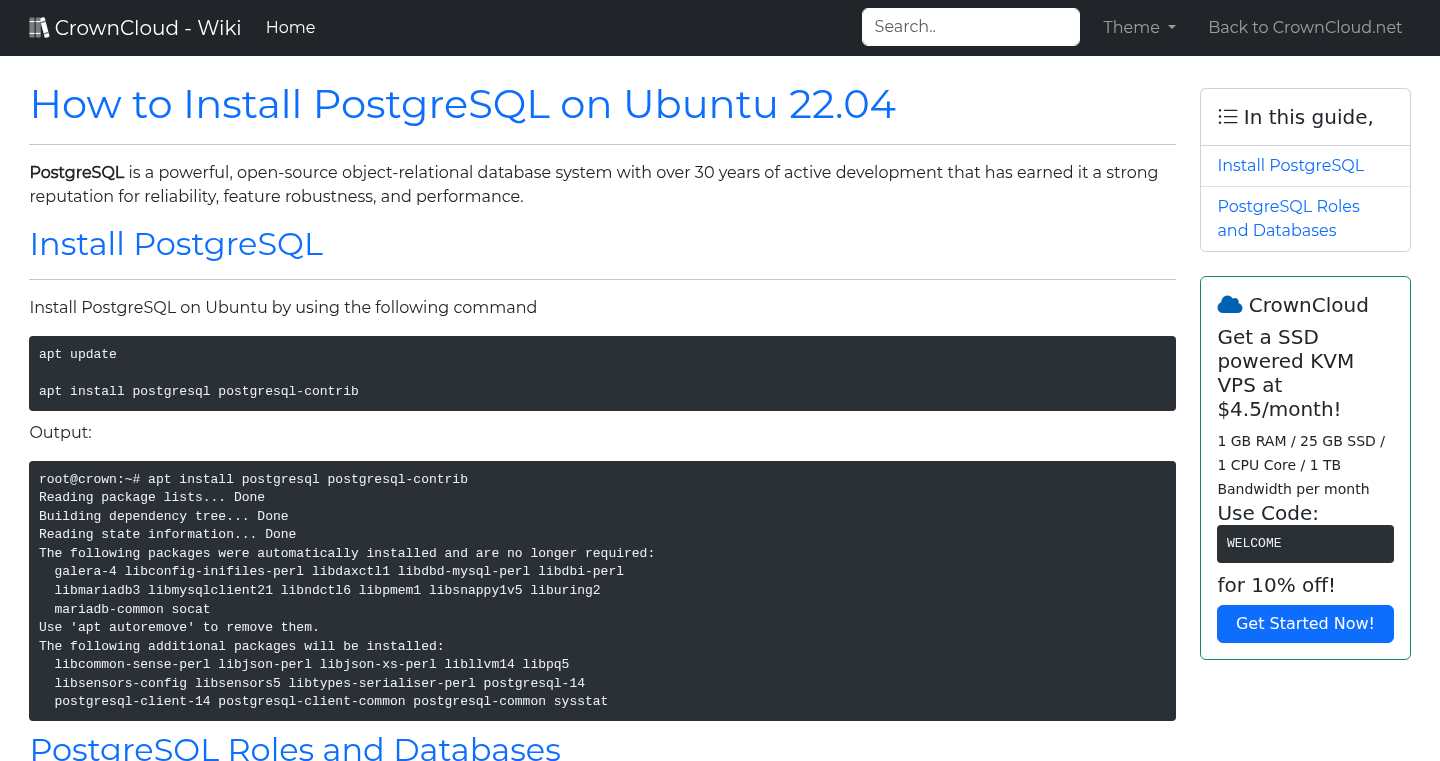Click the Theme dropdown caret
This screenshot has width=1440, height=761.
click(1170, 28)
